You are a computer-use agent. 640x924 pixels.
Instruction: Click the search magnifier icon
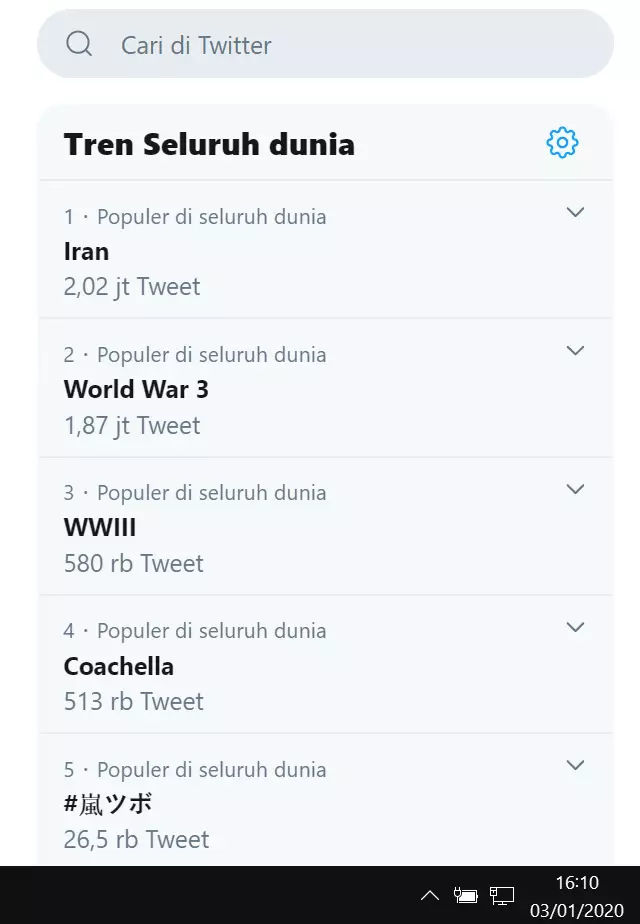point(79,44)
